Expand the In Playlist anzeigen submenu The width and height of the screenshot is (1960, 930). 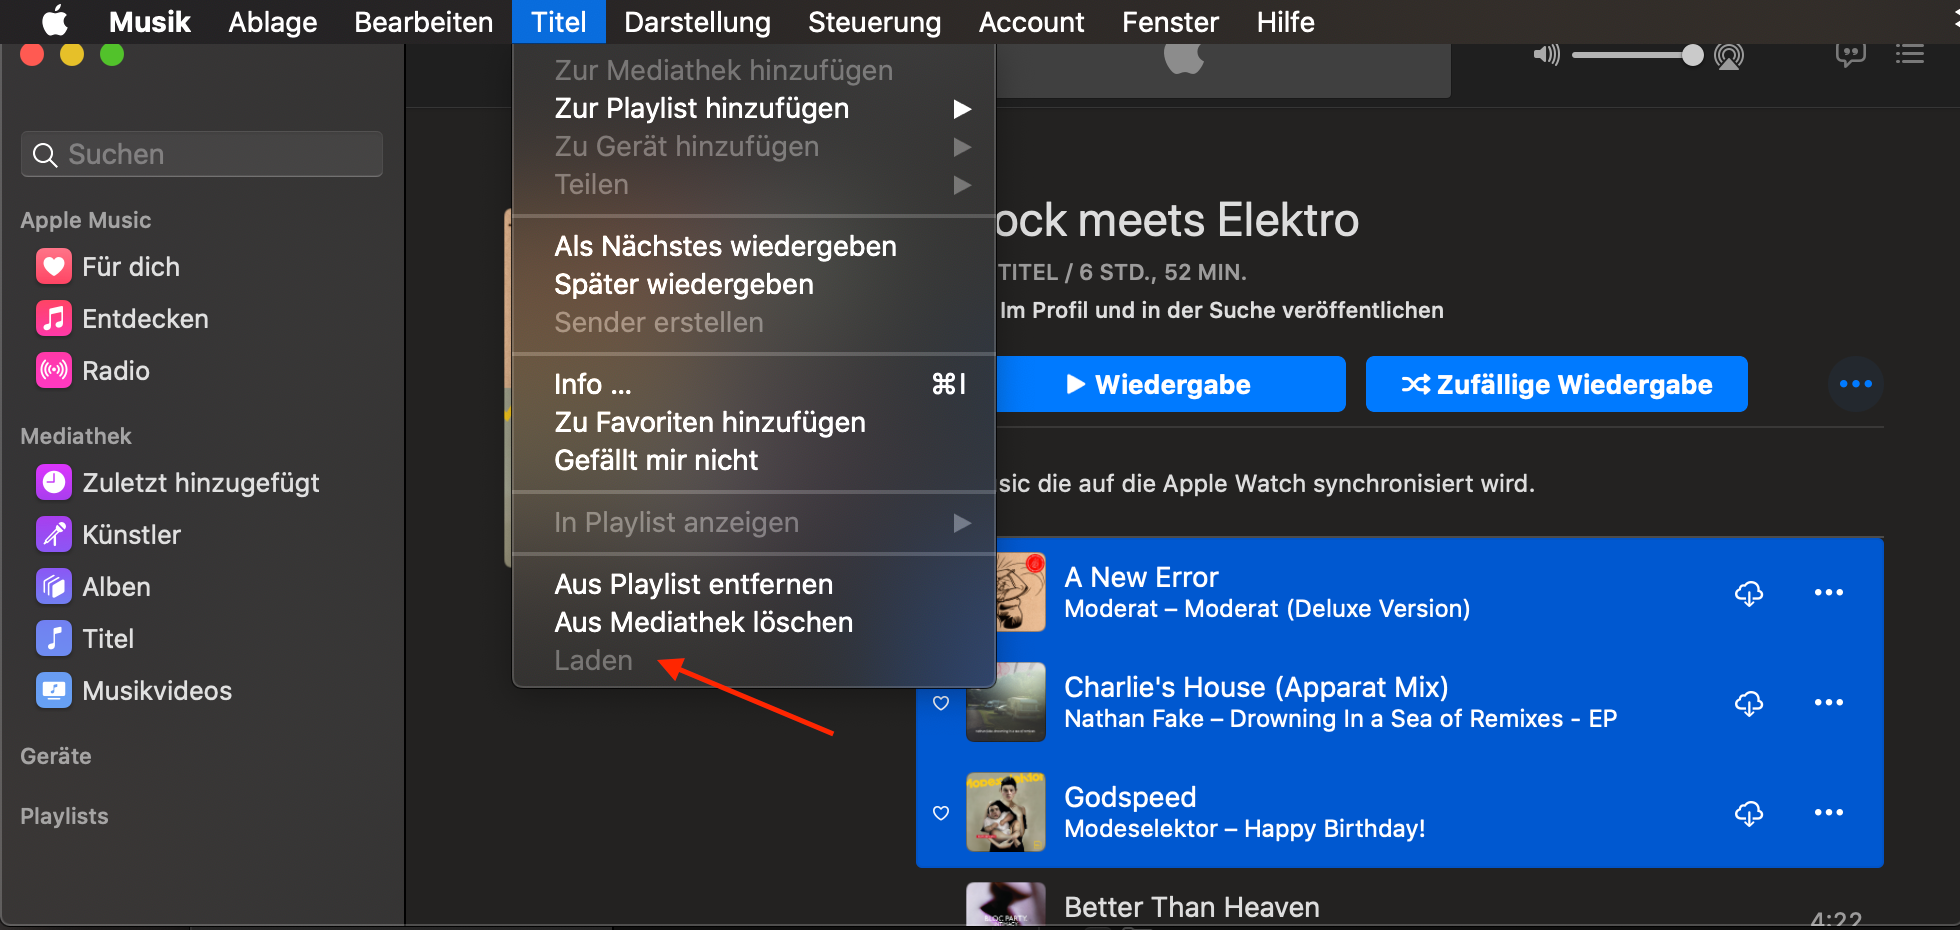coord(754,522)
